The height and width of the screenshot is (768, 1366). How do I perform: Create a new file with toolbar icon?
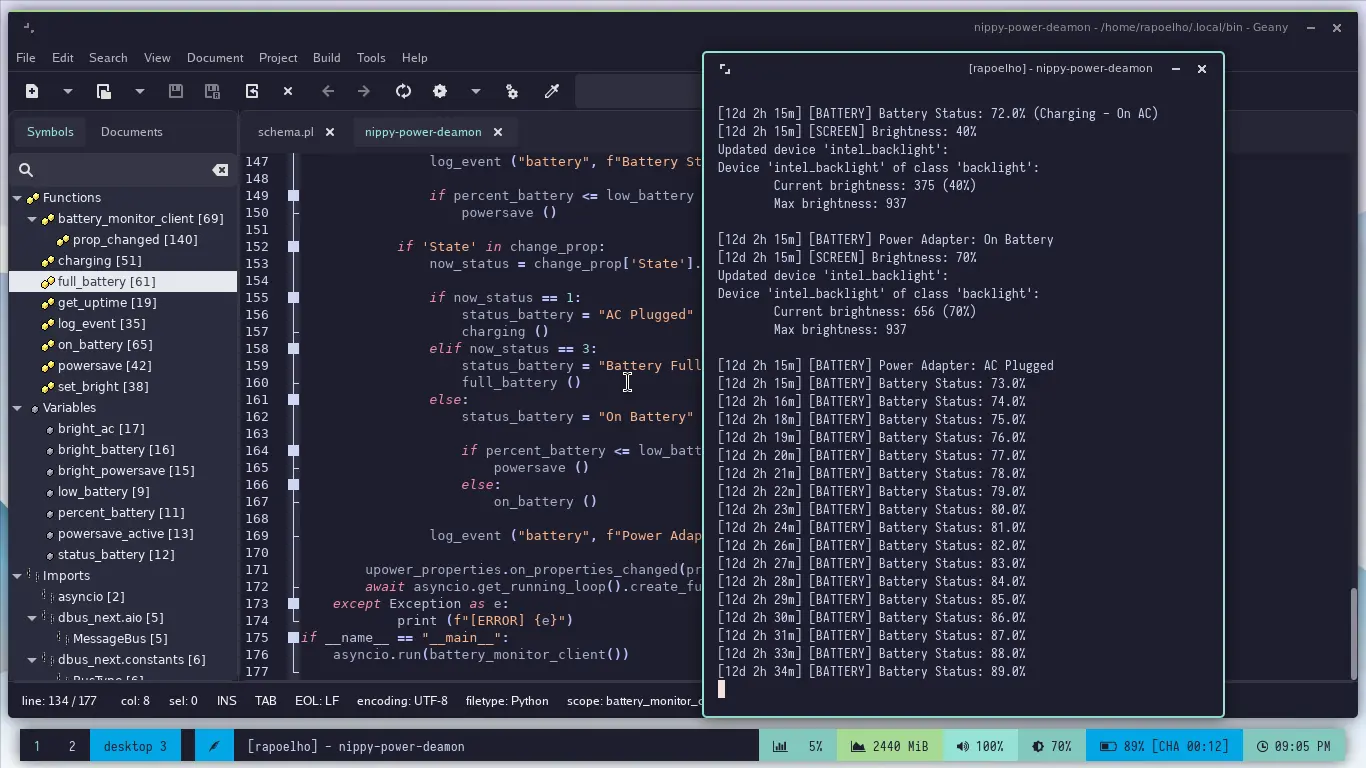coord(32,91)
